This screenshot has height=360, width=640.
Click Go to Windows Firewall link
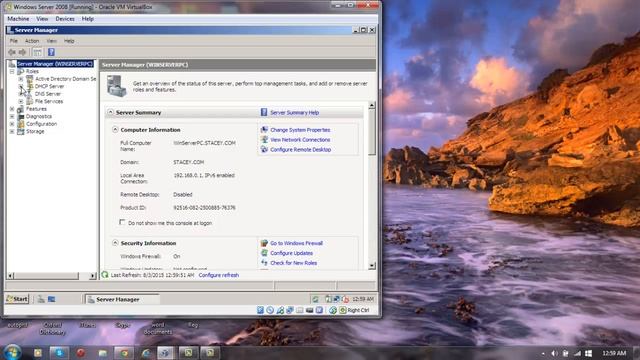click(296, 243)
